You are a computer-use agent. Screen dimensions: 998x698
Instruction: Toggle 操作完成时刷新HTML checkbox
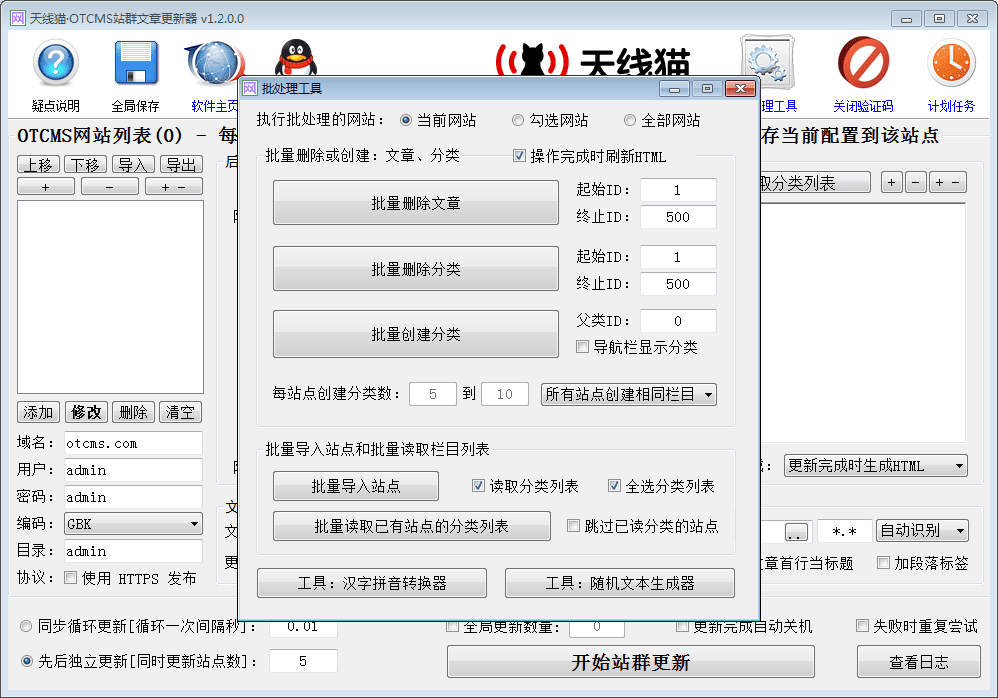click(519, 156)
